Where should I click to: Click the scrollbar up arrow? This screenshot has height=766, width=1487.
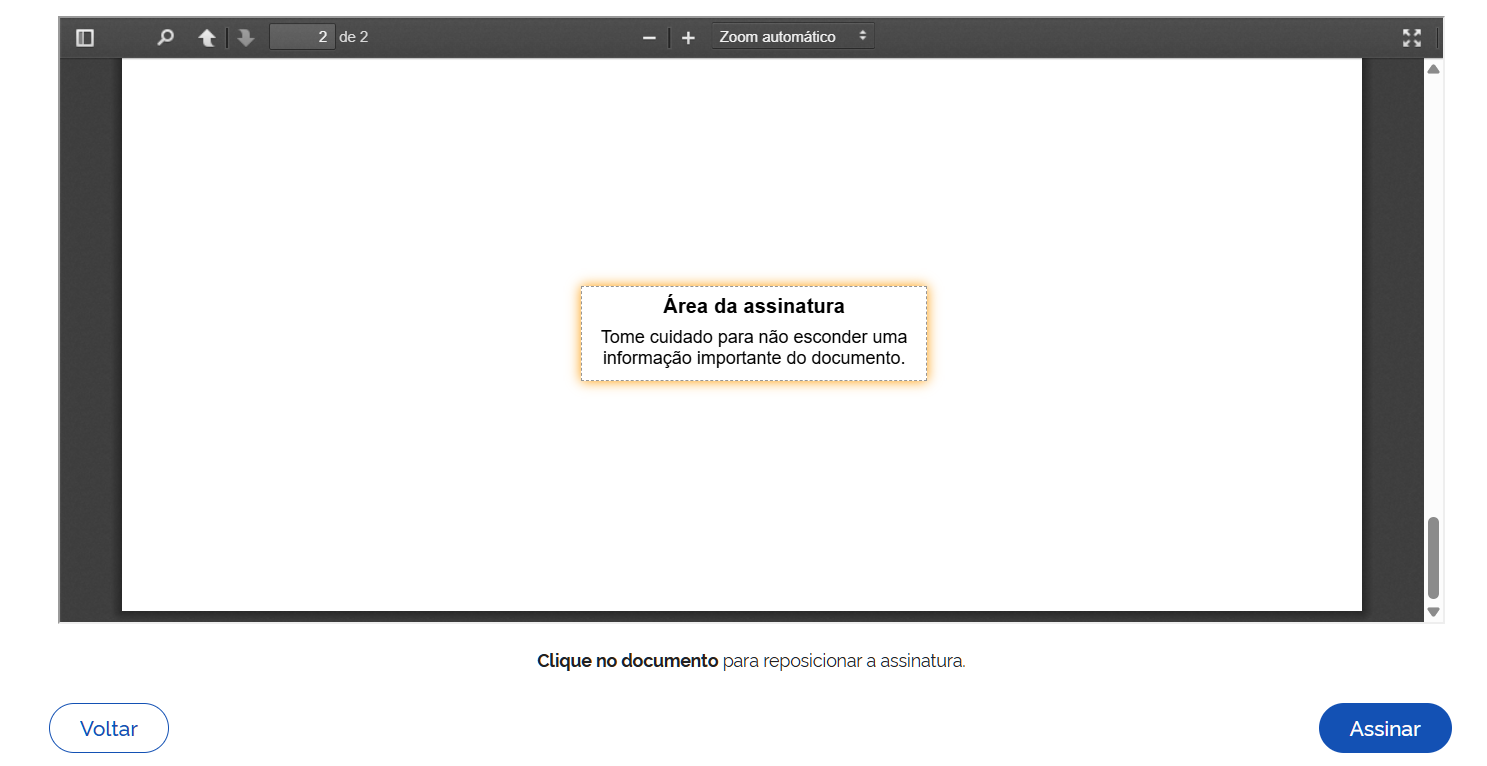1433,70
